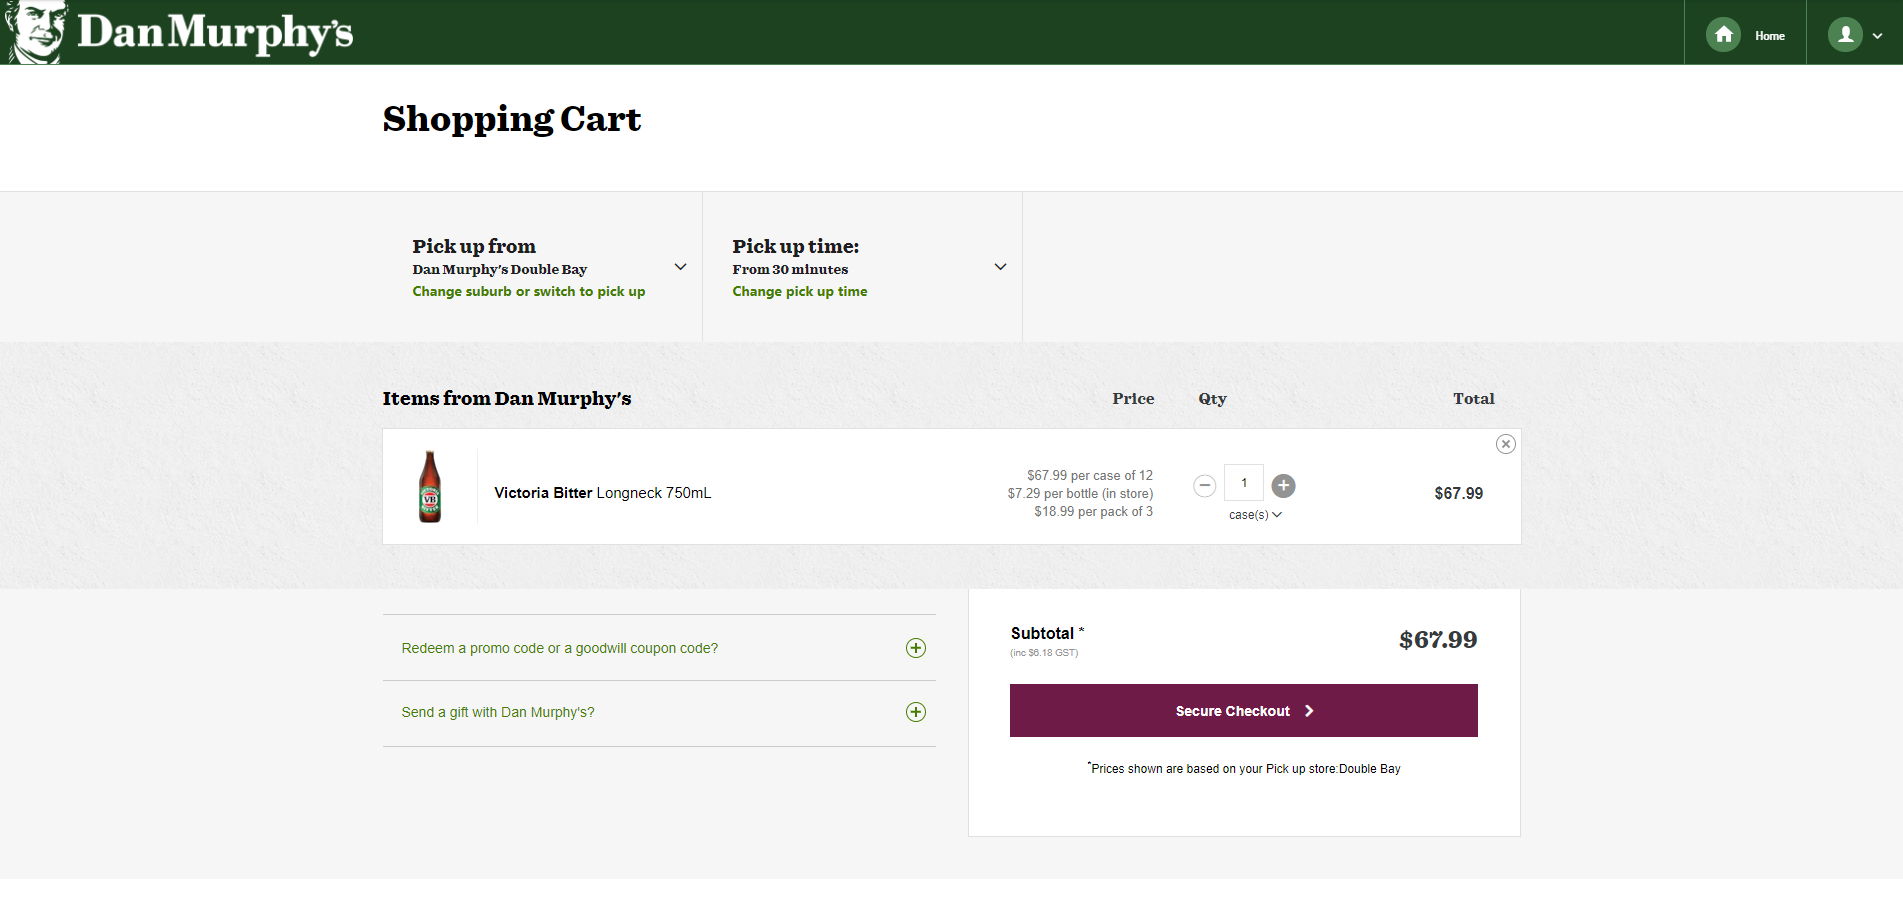
Task: Expand the Pick up time chevron
Action: click(1000, 267)
